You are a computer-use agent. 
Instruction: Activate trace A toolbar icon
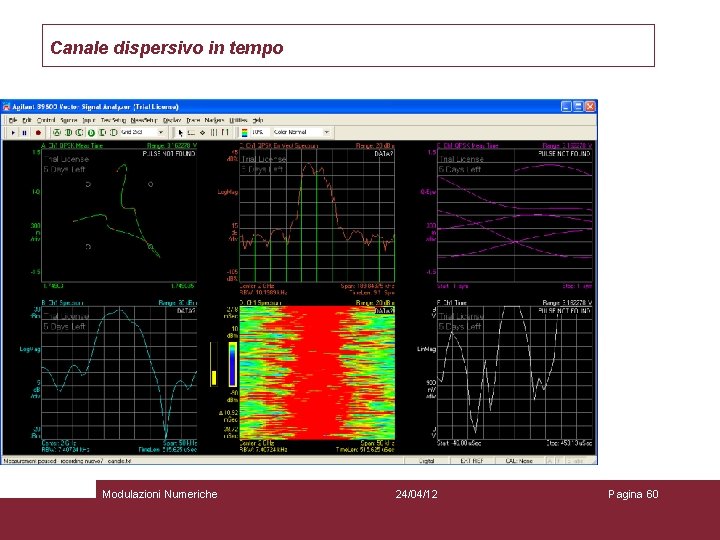pos(56,133)
